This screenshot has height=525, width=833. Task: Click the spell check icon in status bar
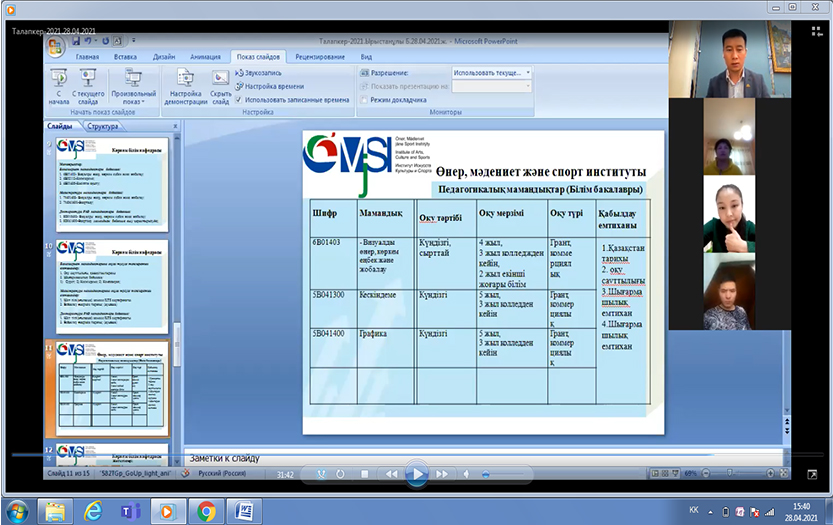click(x=185, y=473)
